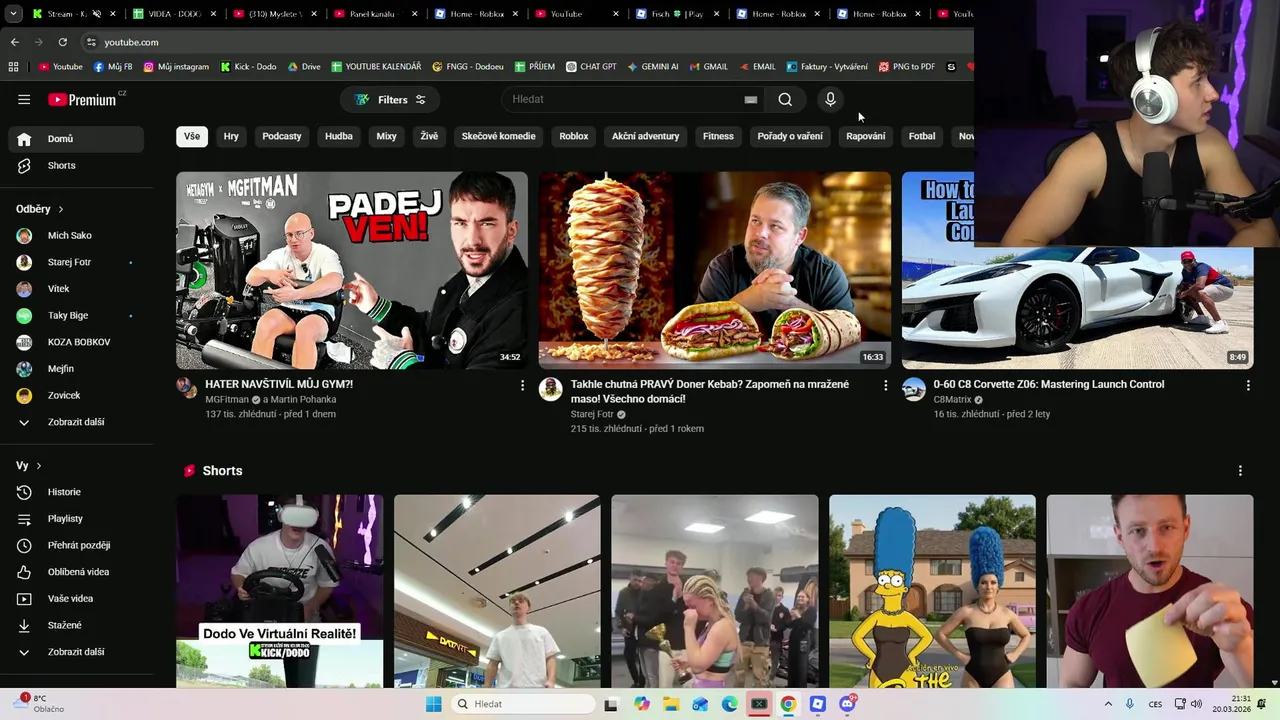This screenshot has height=720, width=1280.
Task: Switch to the Panel kanálu browser tab
Action: (x=375, y=14)
